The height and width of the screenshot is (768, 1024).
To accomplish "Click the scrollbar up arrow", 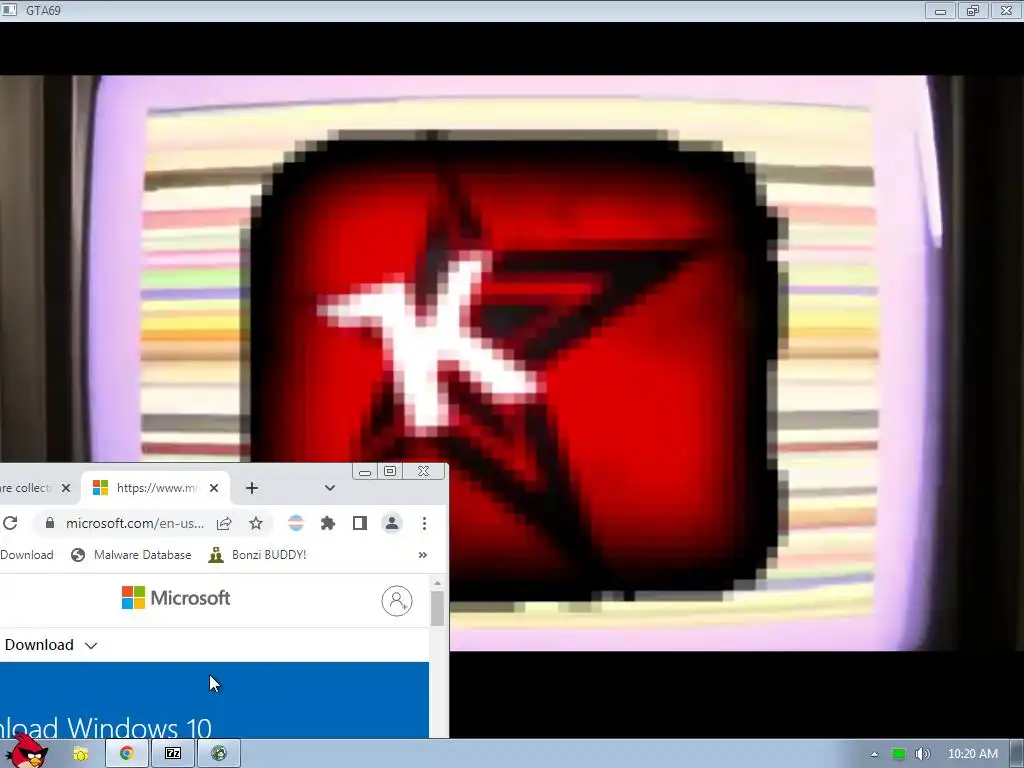I will click(437, 583).
